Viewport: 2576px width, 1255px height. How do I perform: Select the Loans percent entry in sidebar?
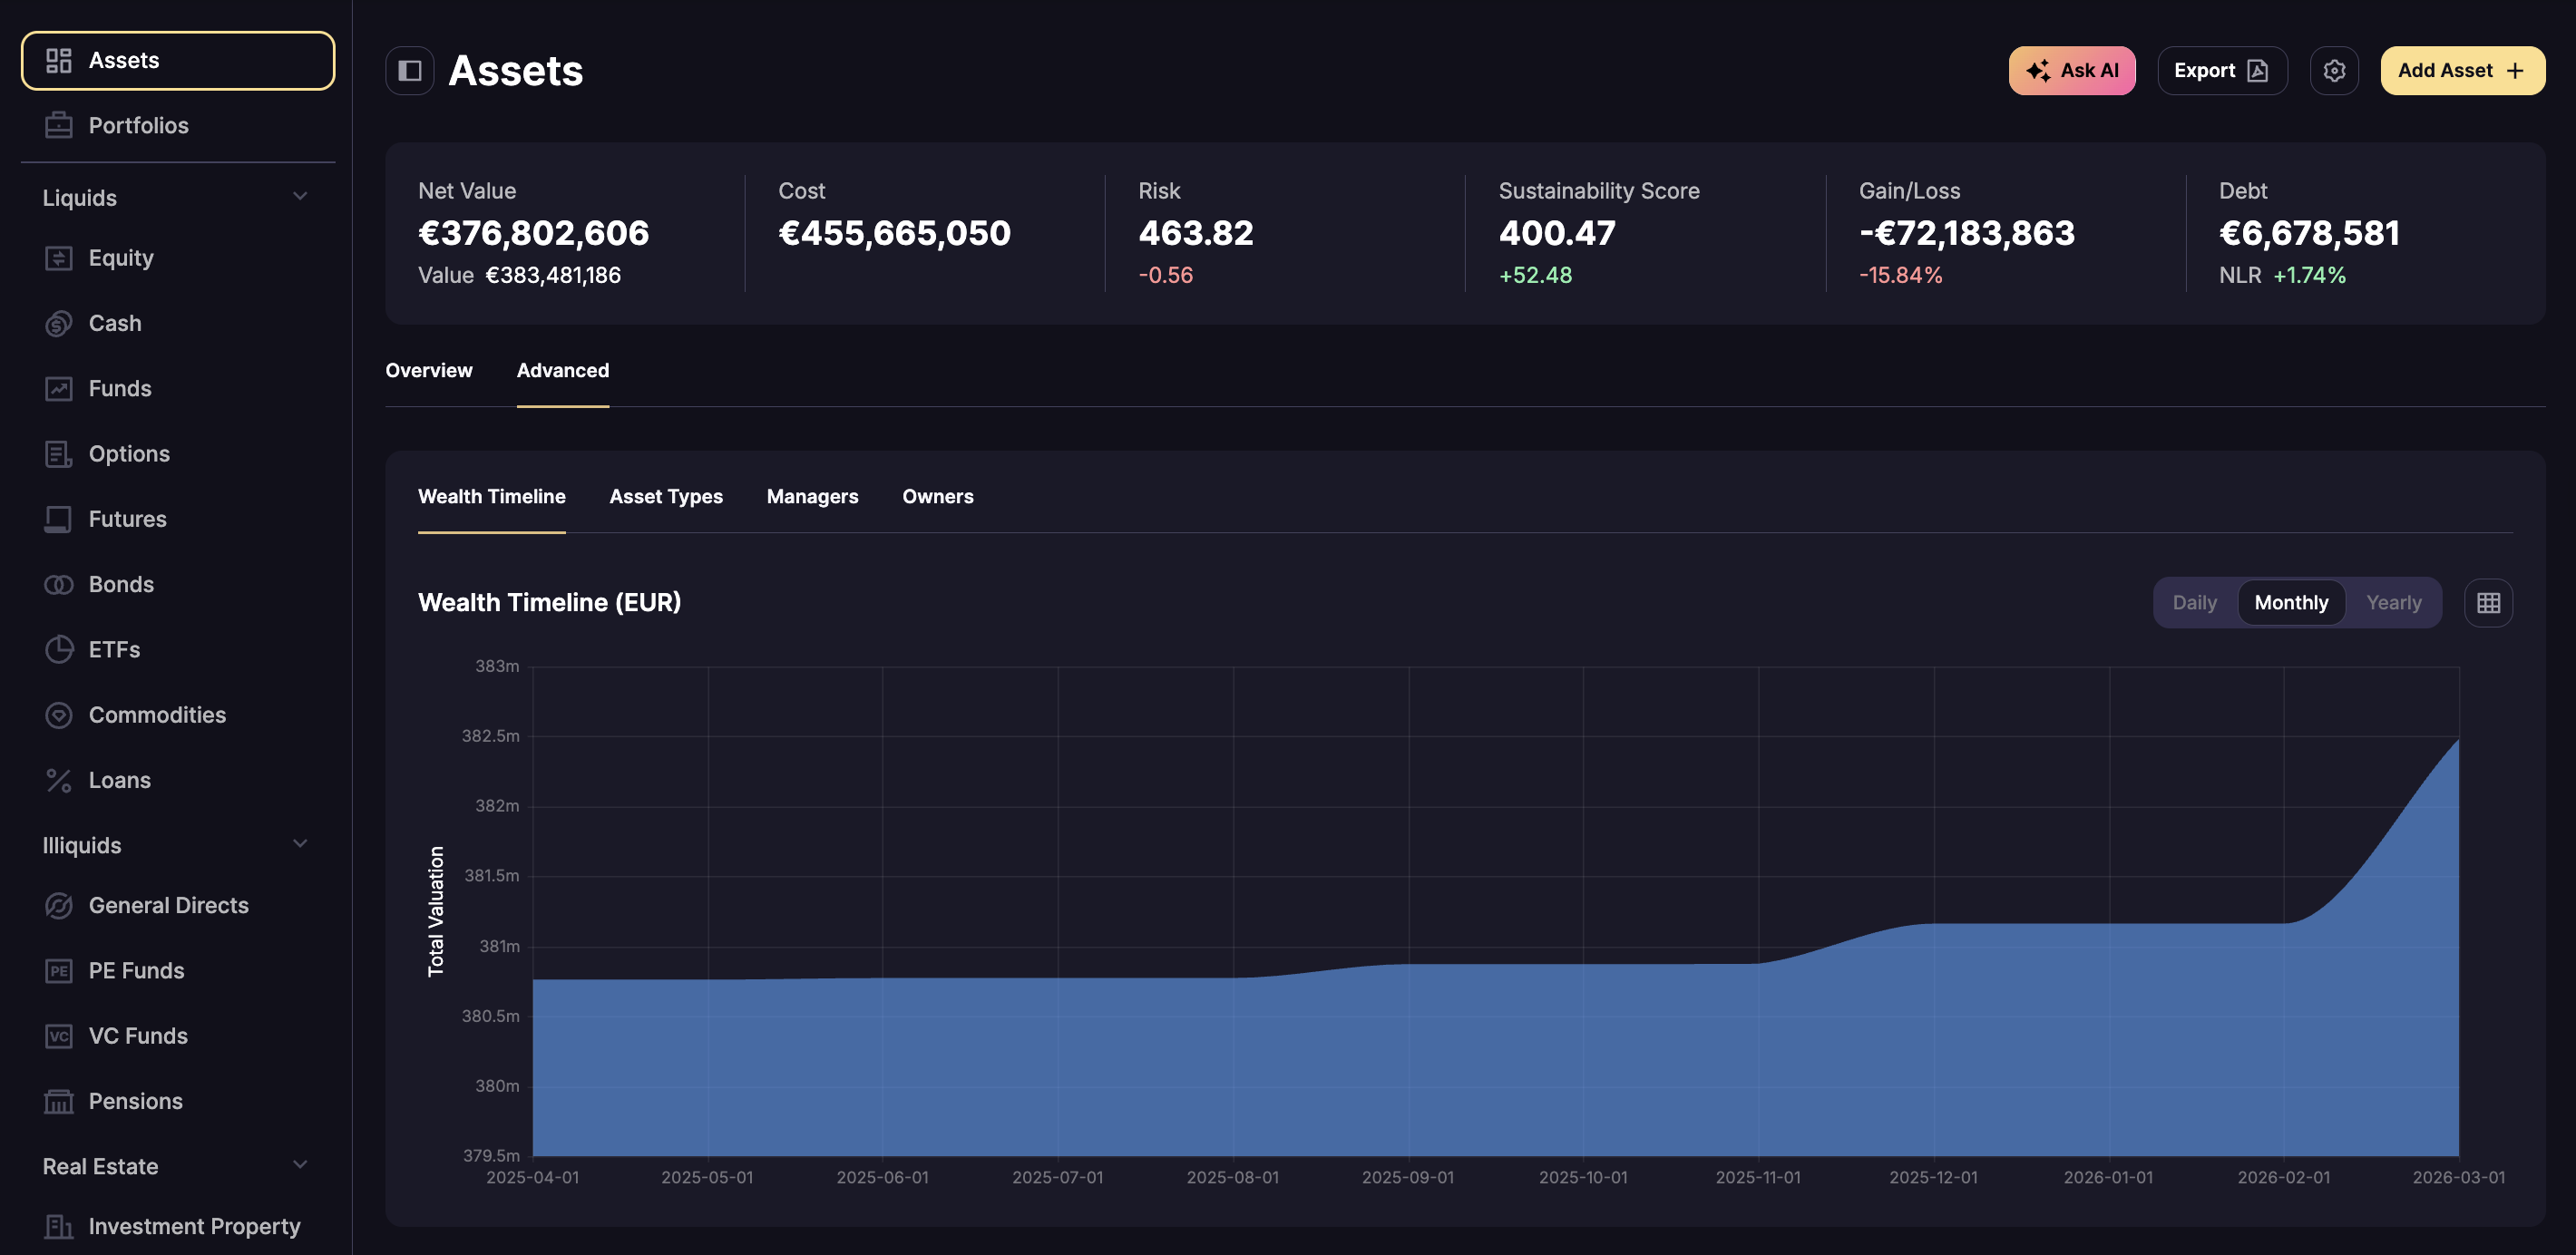pyautogui.click(x=59, y=779)
